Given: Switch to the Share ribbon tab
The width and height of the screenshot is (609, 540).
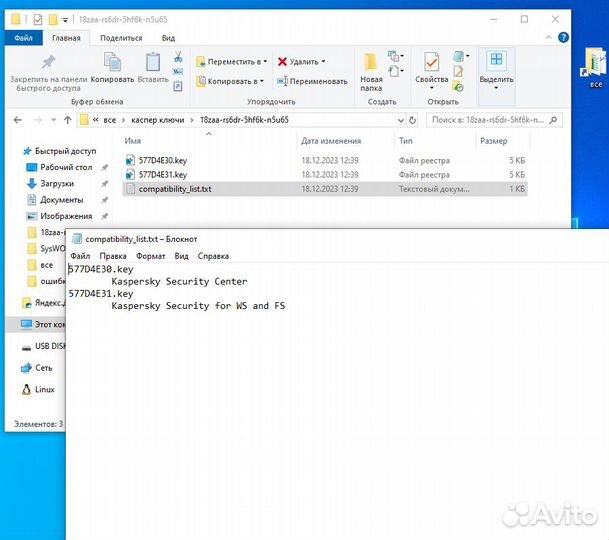Looking at the screenshot, I should [x=121, y=38].
